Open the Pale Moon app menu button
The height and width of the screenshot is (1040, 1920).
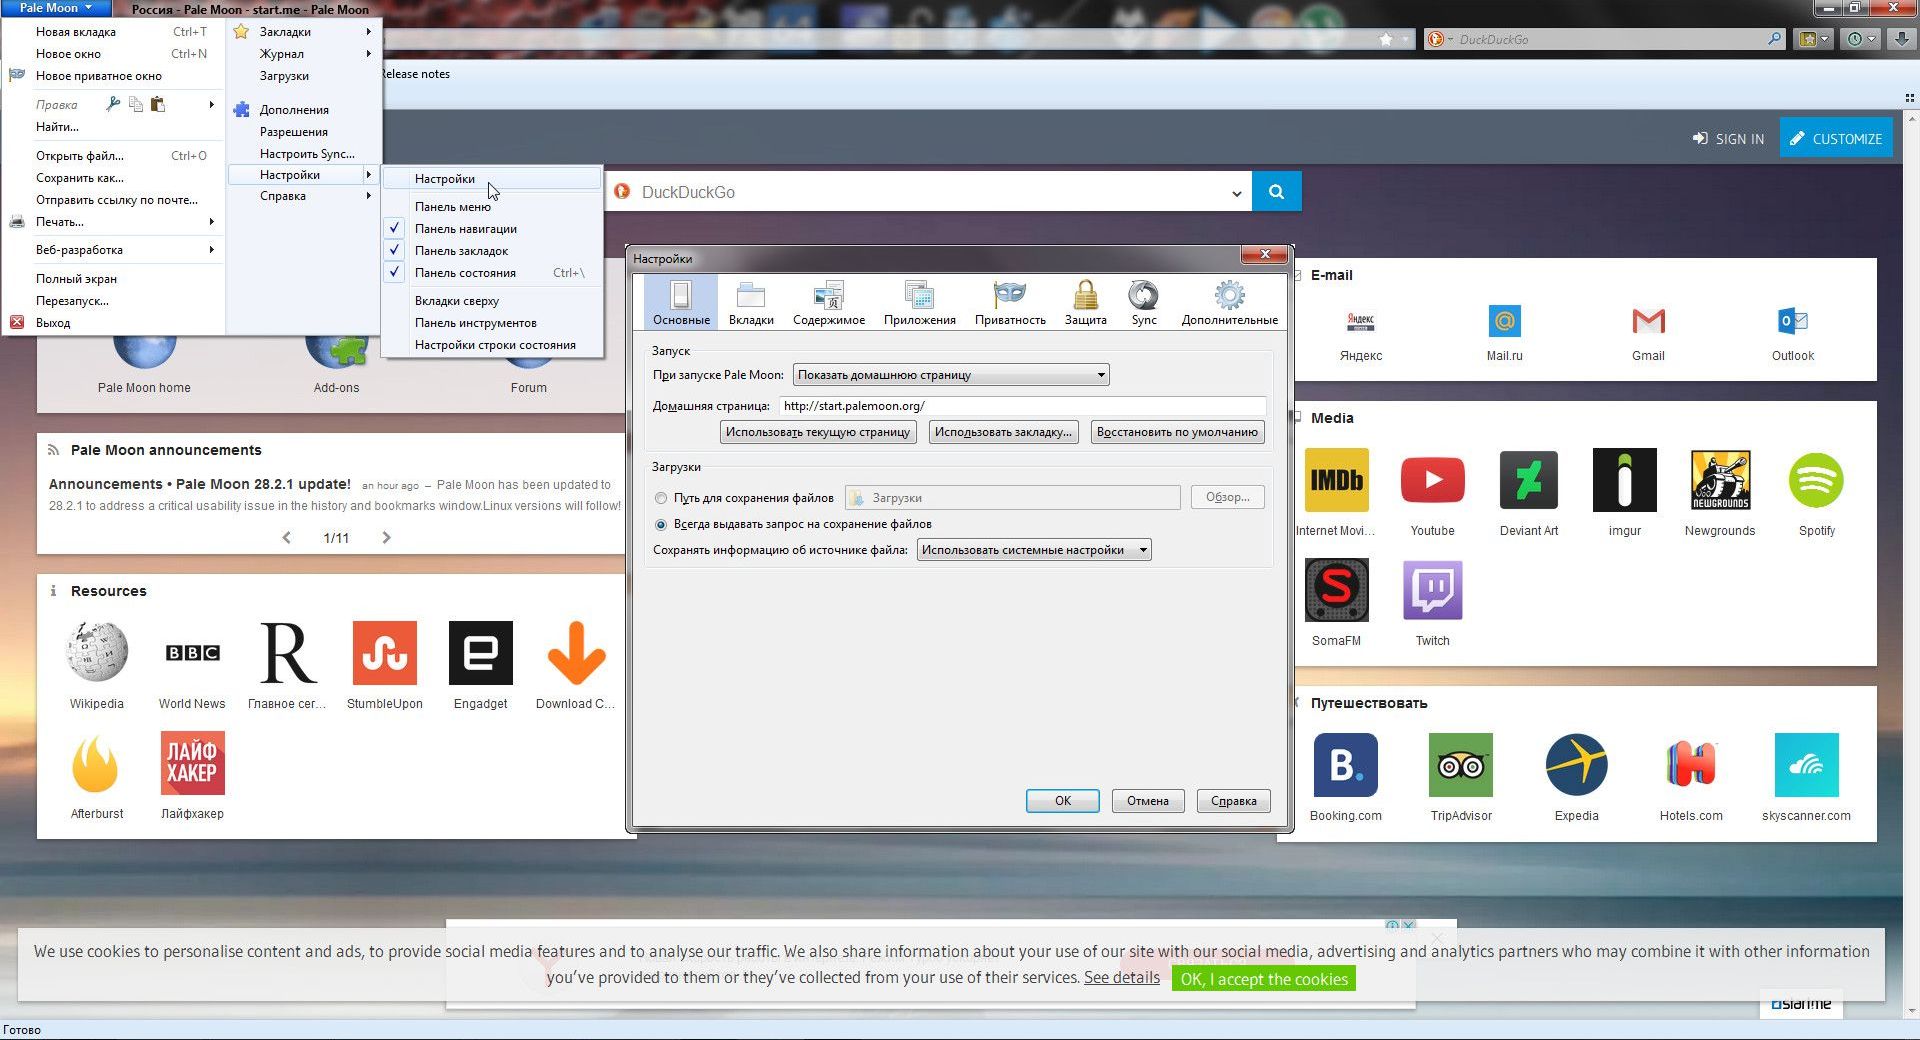(x=54, y=8)
